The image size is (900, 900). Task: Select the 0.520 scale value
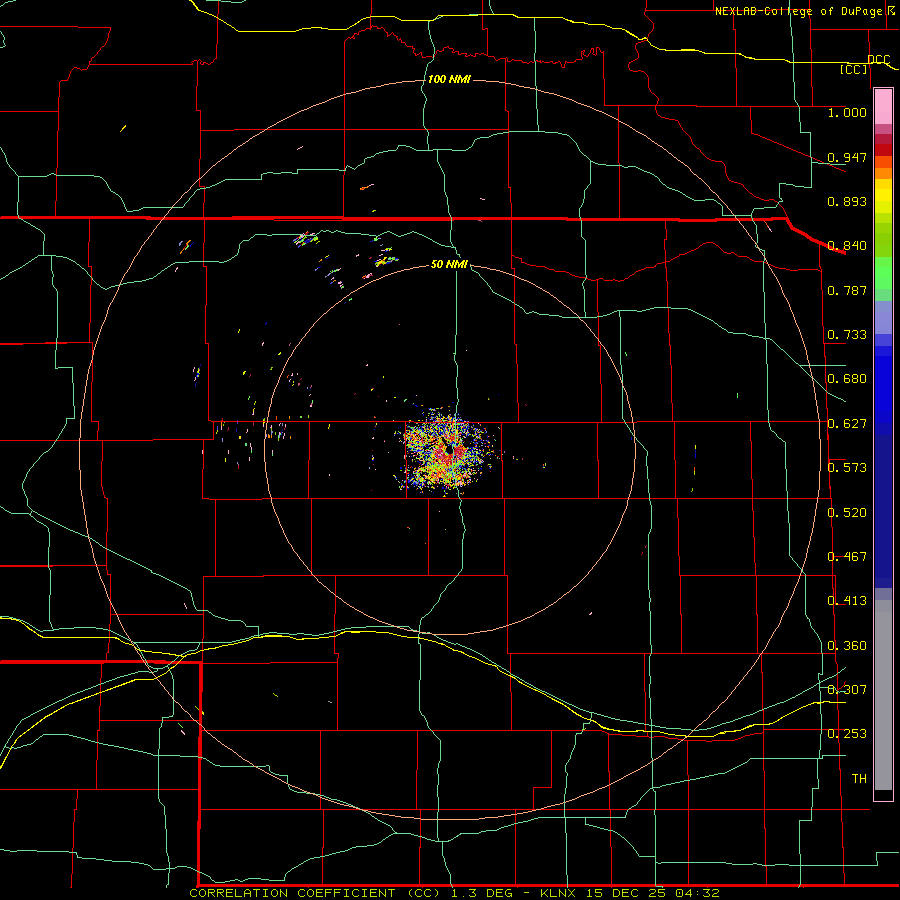pyautogui.click(x=847, y=513)
